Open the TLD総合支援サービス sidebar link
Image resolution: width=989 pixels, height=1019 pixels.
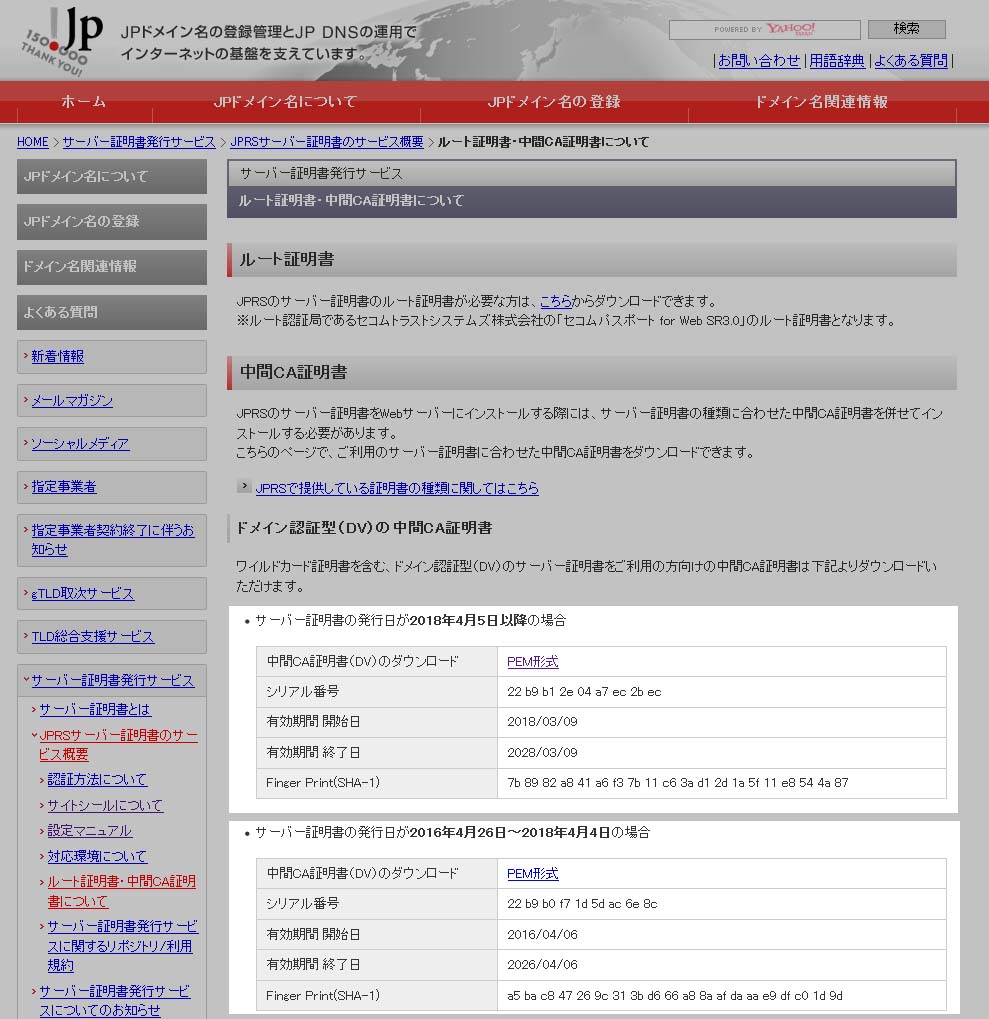pyautogui.click(x=92, y=636)
